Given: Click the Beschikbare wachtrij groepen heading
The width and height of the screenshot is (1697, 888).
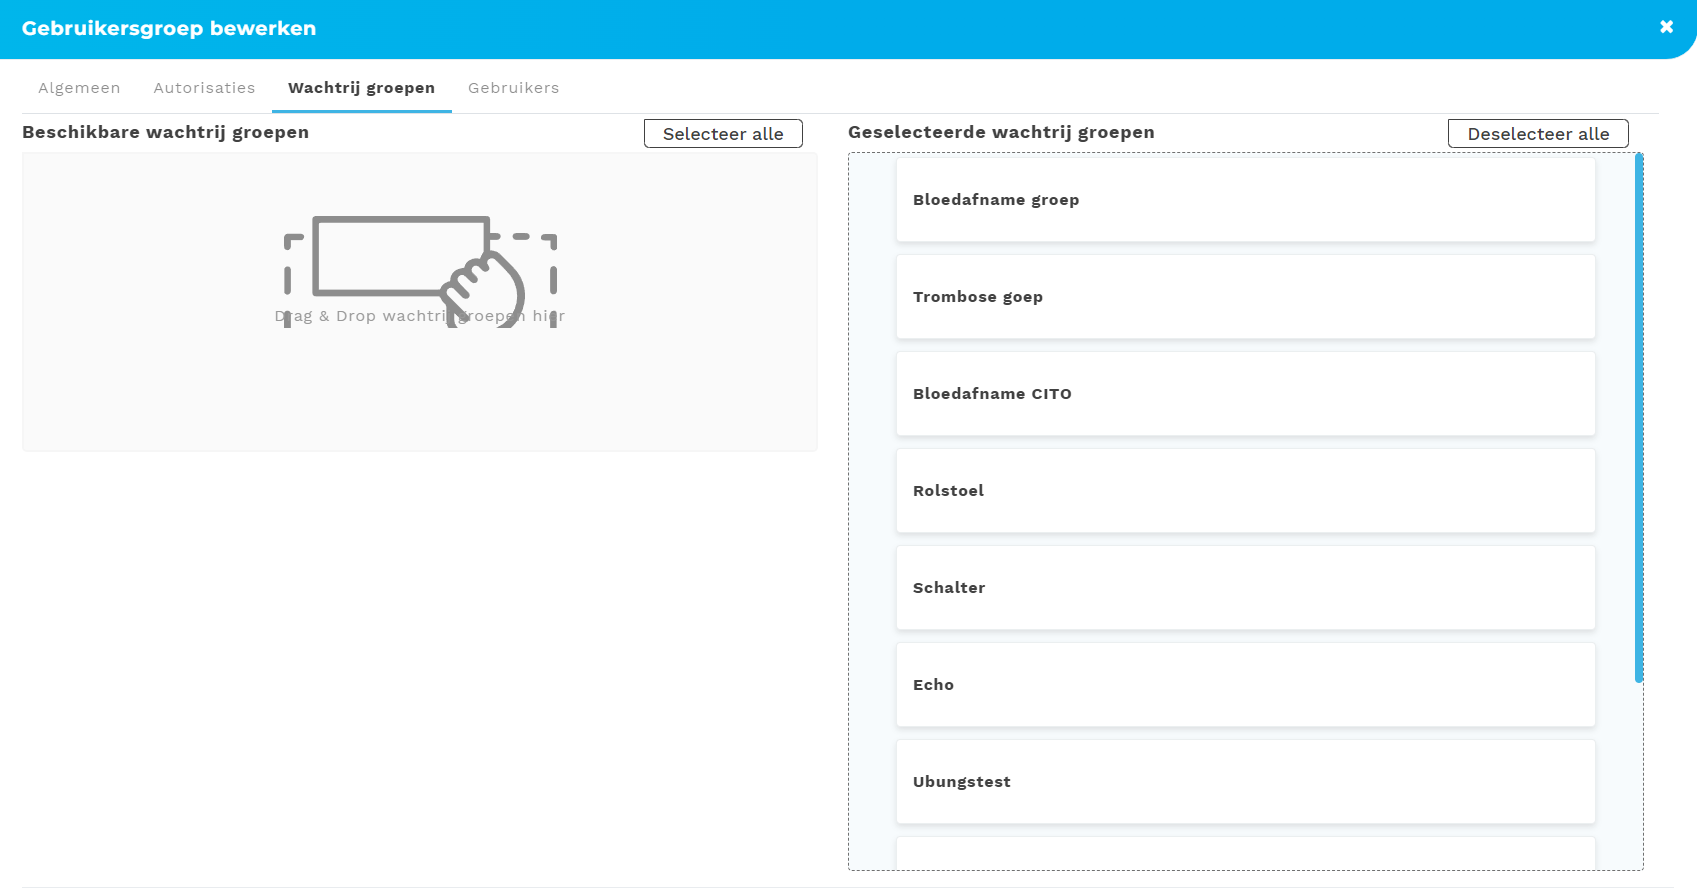Looking at the screenshot, I should point(165,132).
